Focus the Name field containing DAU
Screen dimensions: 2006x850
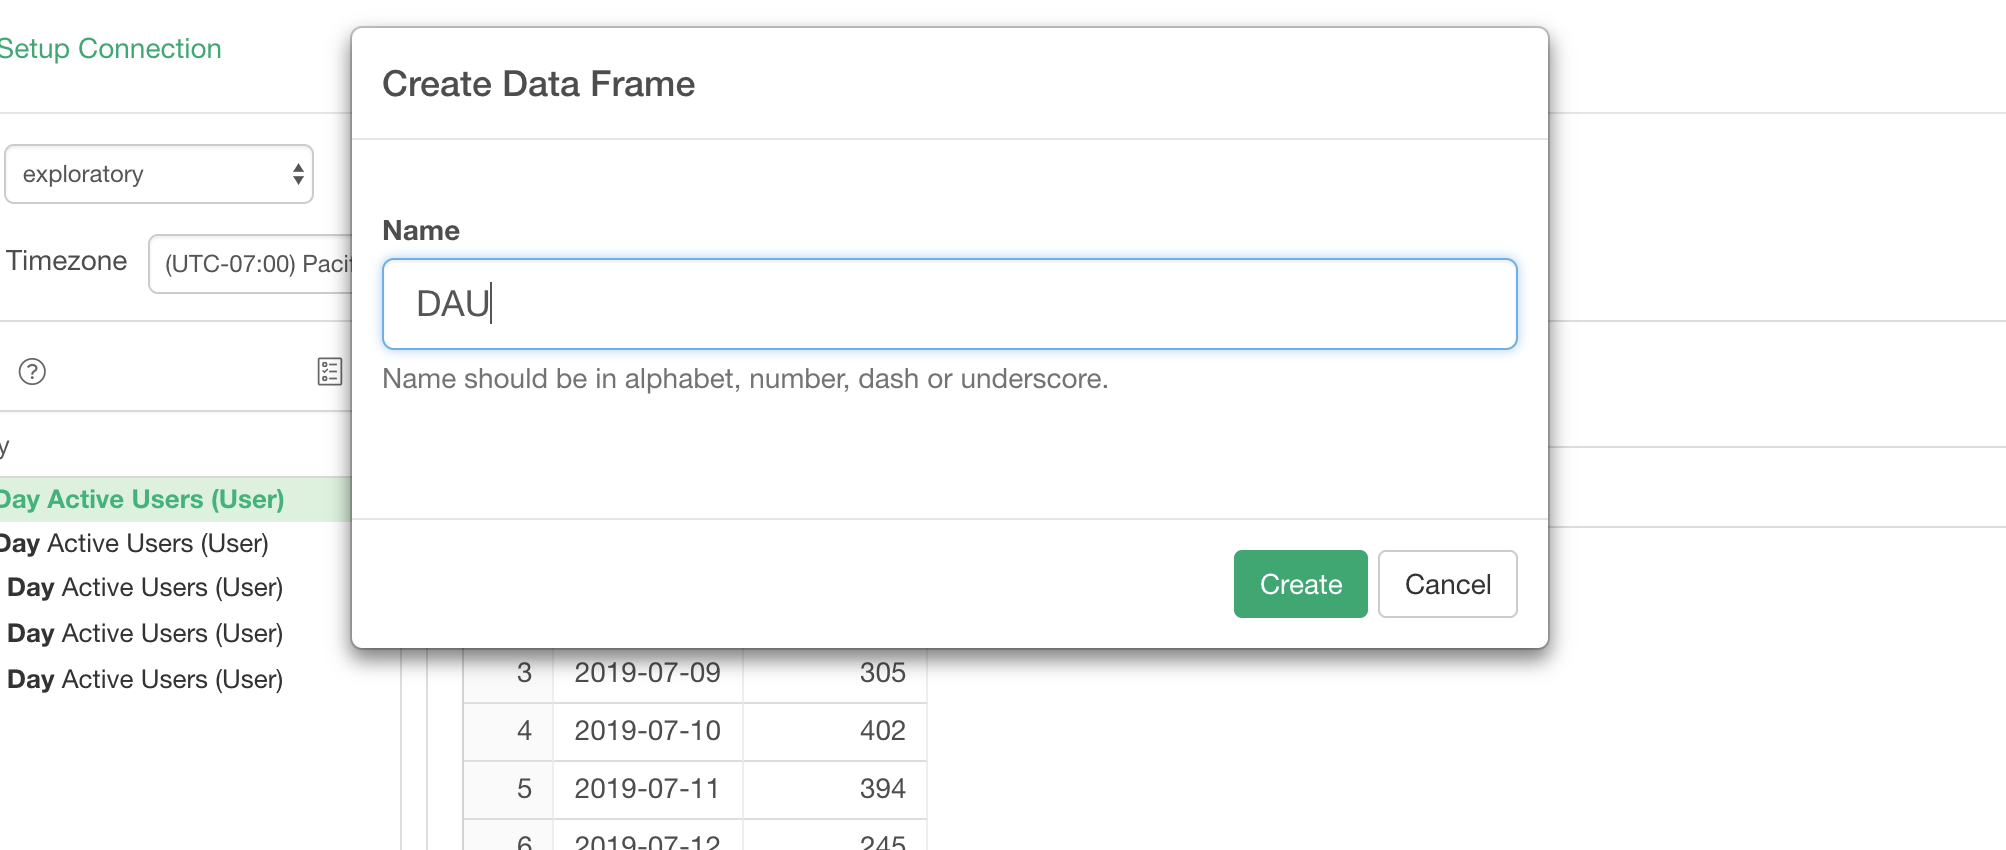[949, 304]
